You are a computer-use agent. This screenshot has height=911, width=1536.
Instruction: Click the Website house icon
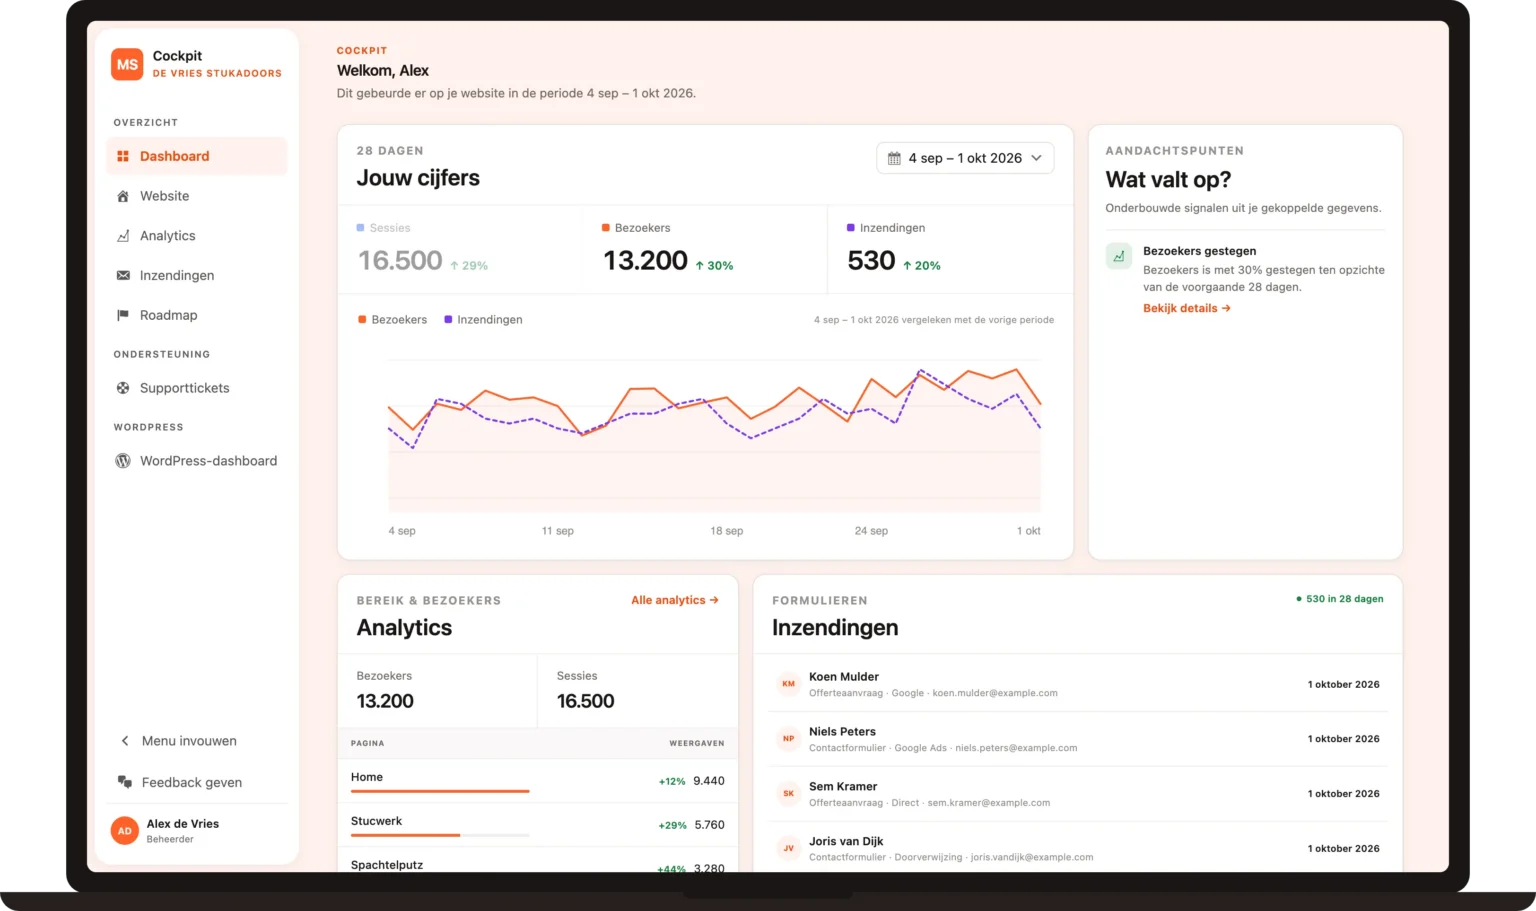123,196
